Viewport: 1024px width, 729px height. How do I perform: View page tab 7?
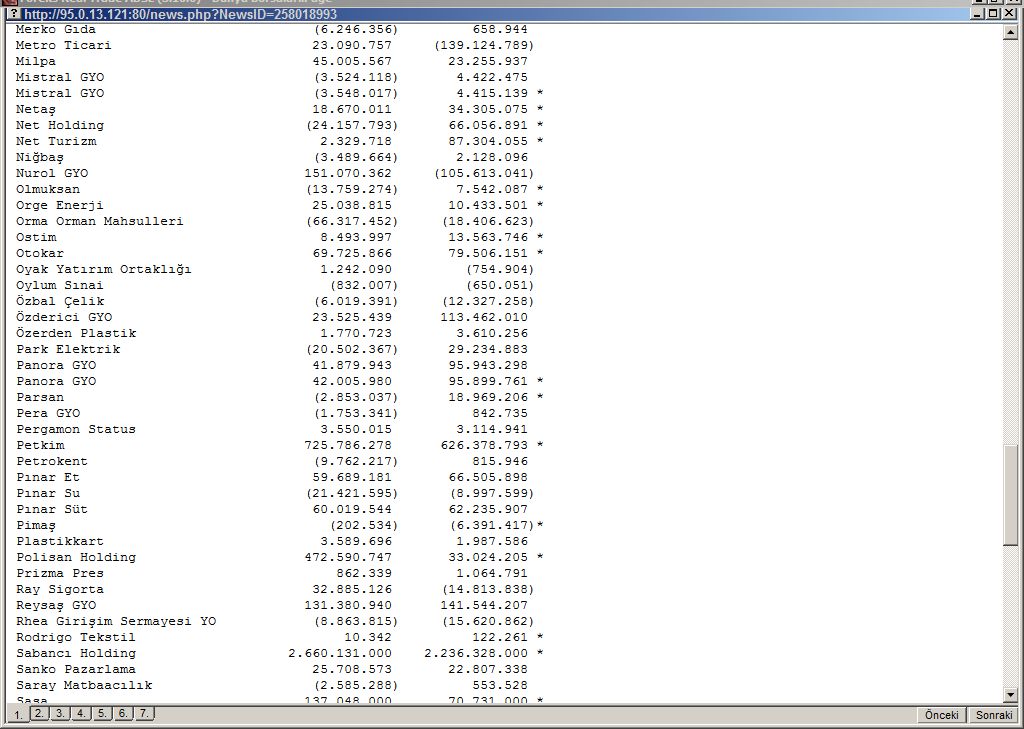[x=144, y=713]
